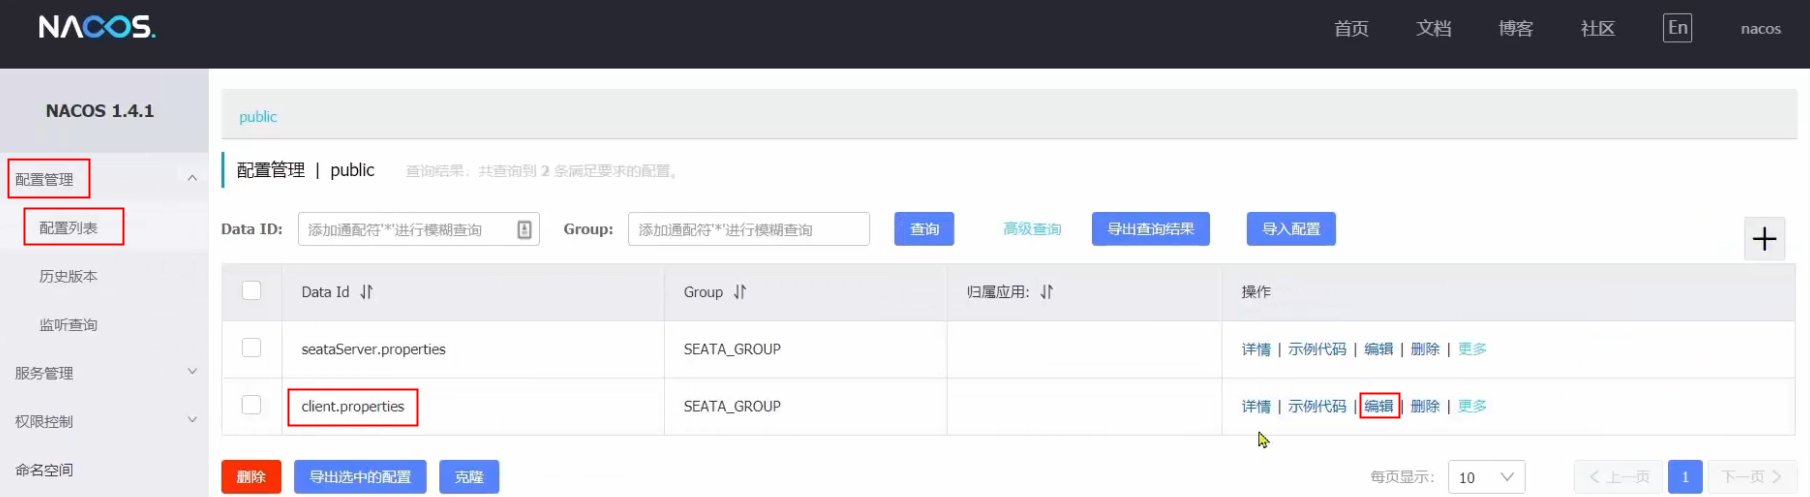Click 编辑 for client.properties

click(x=1379, y=406)
